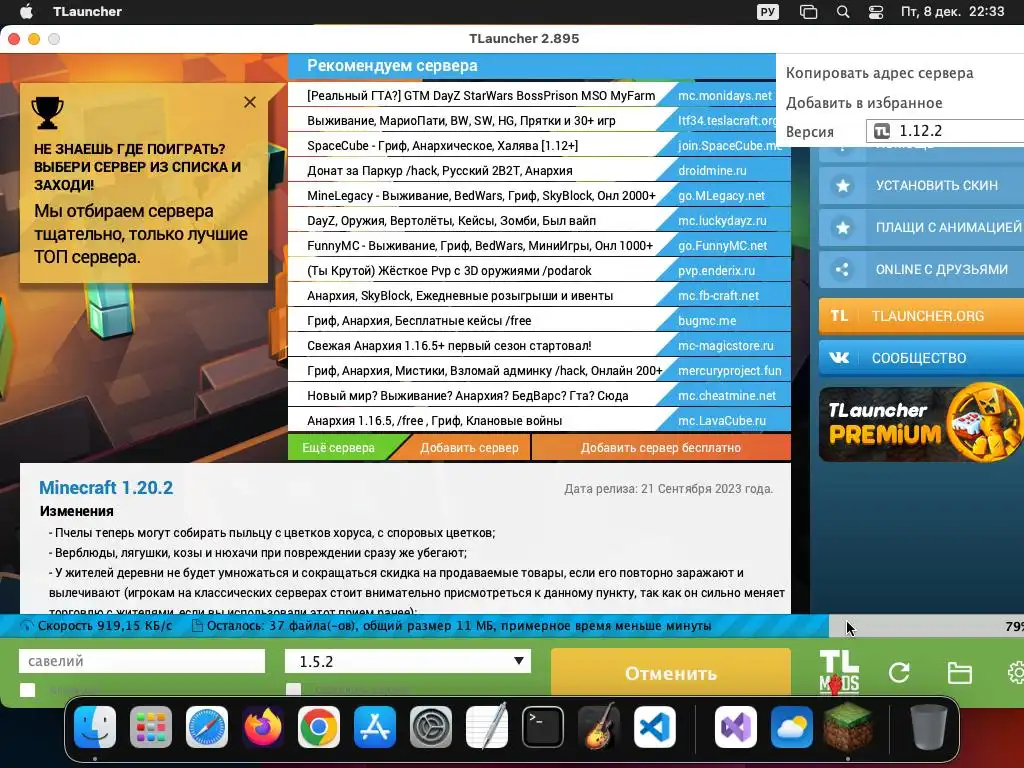Select server go.MLegacy.net
The image size is (1024, 768).
721,196
